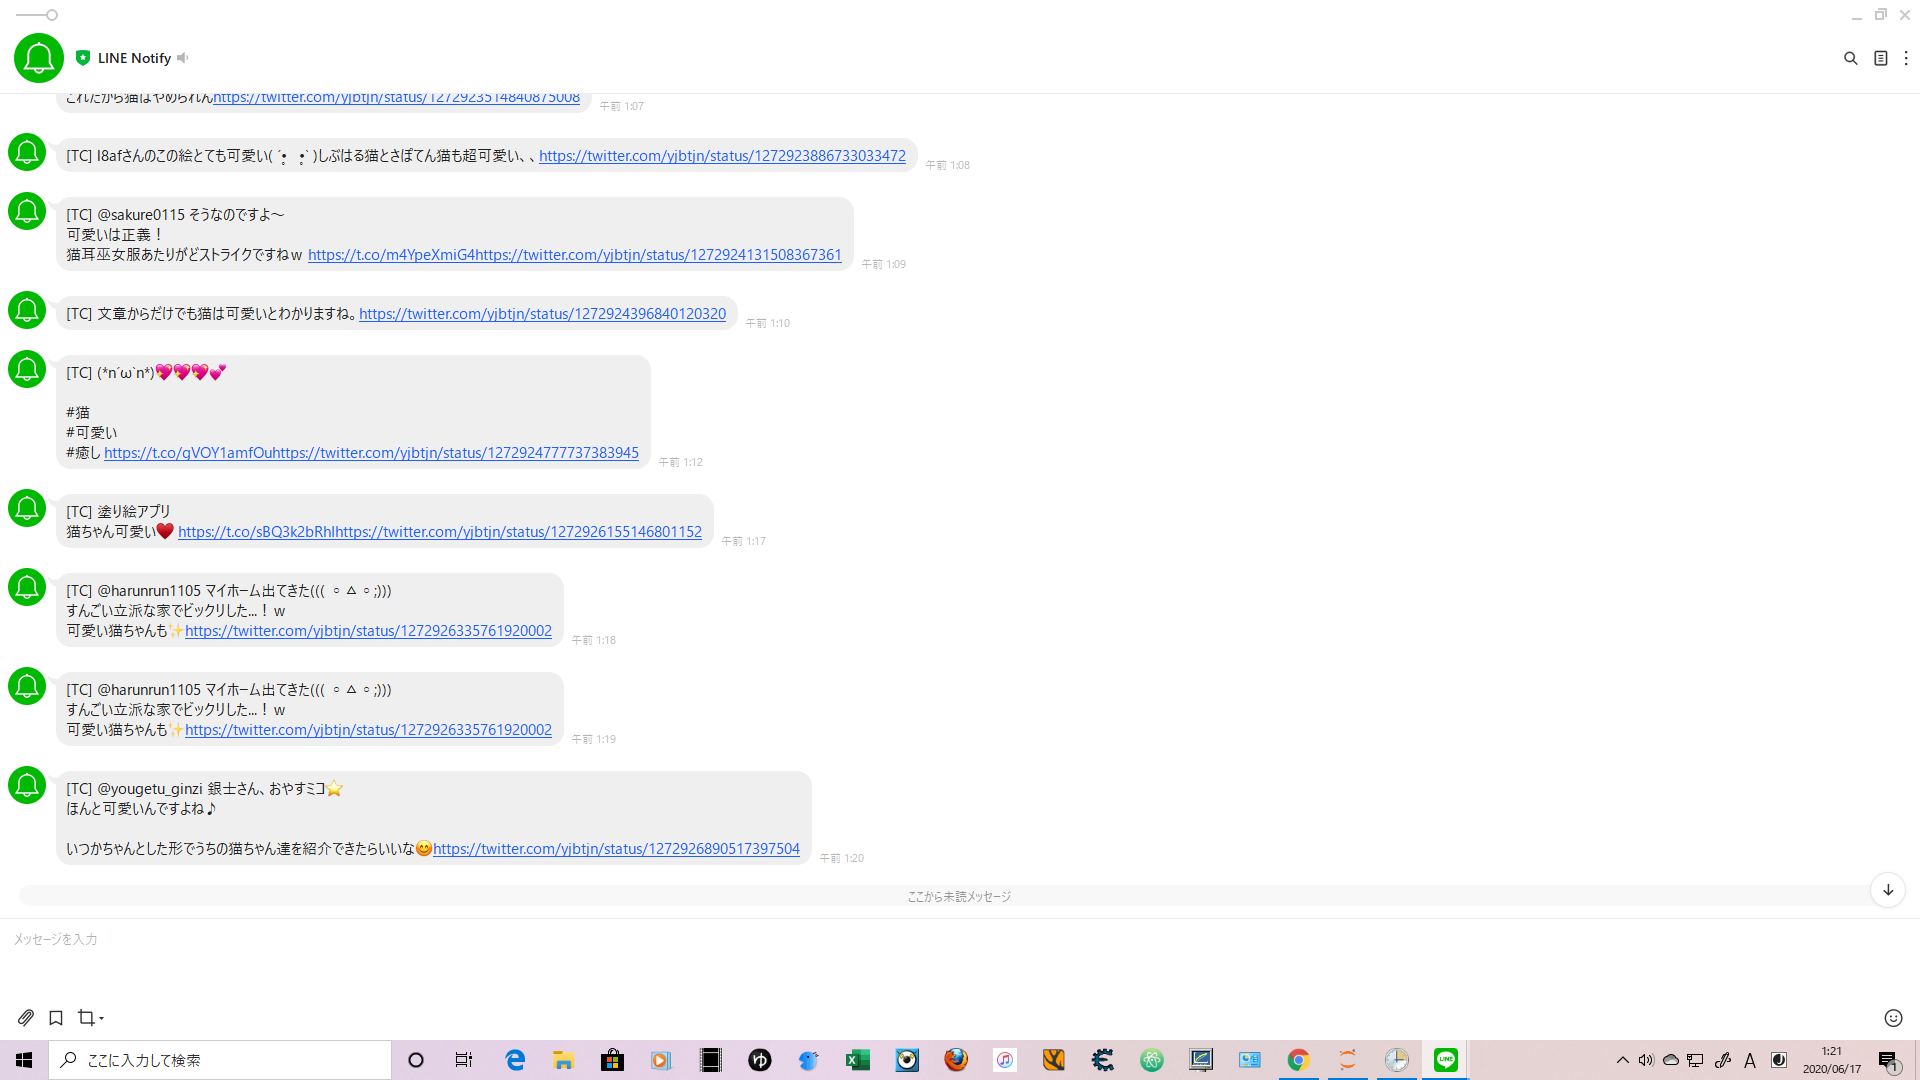Open the notes icon in chat header

click(x=1880, y=59)
